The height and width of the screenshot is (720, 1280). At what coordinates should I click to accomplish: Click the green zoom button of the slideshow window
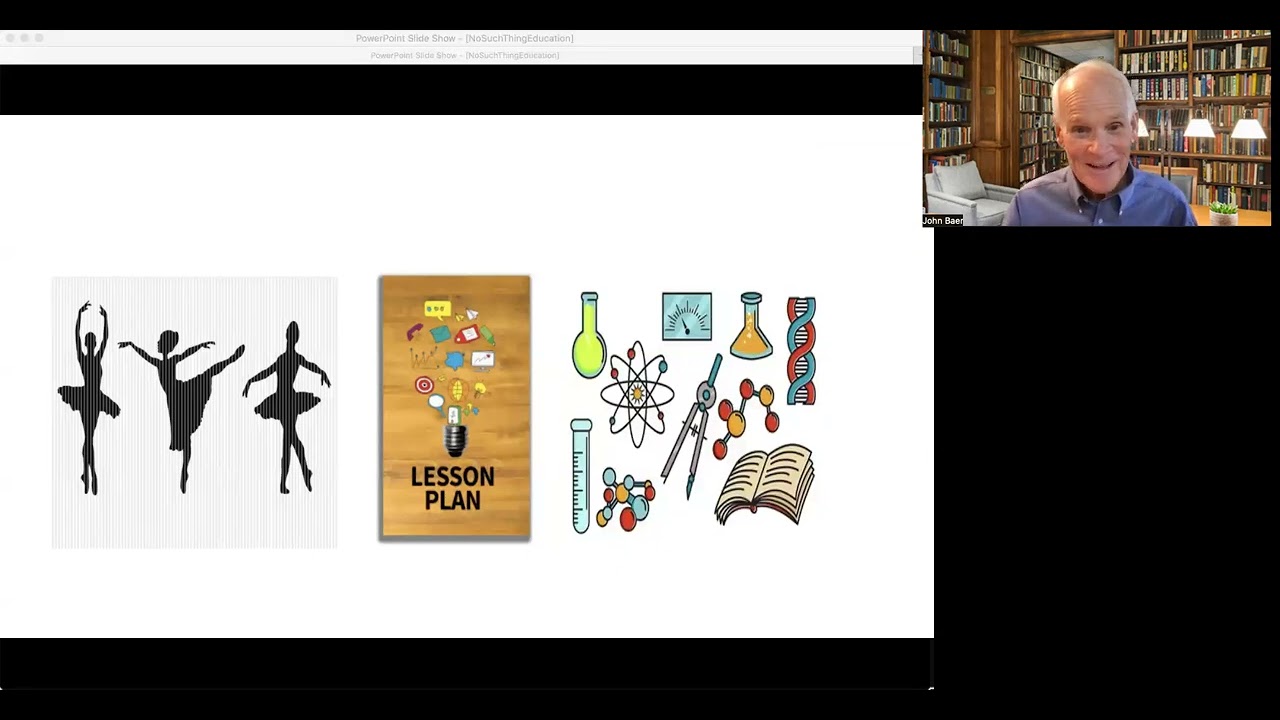click(x=40, y=38)
